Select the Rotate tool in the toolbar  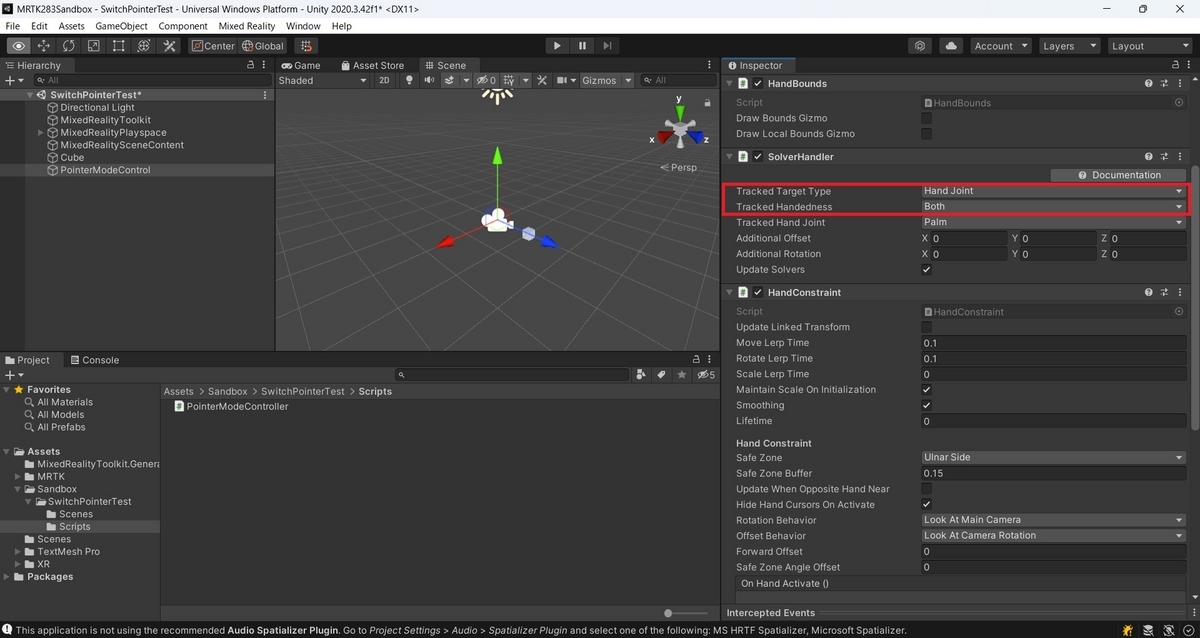69,46
